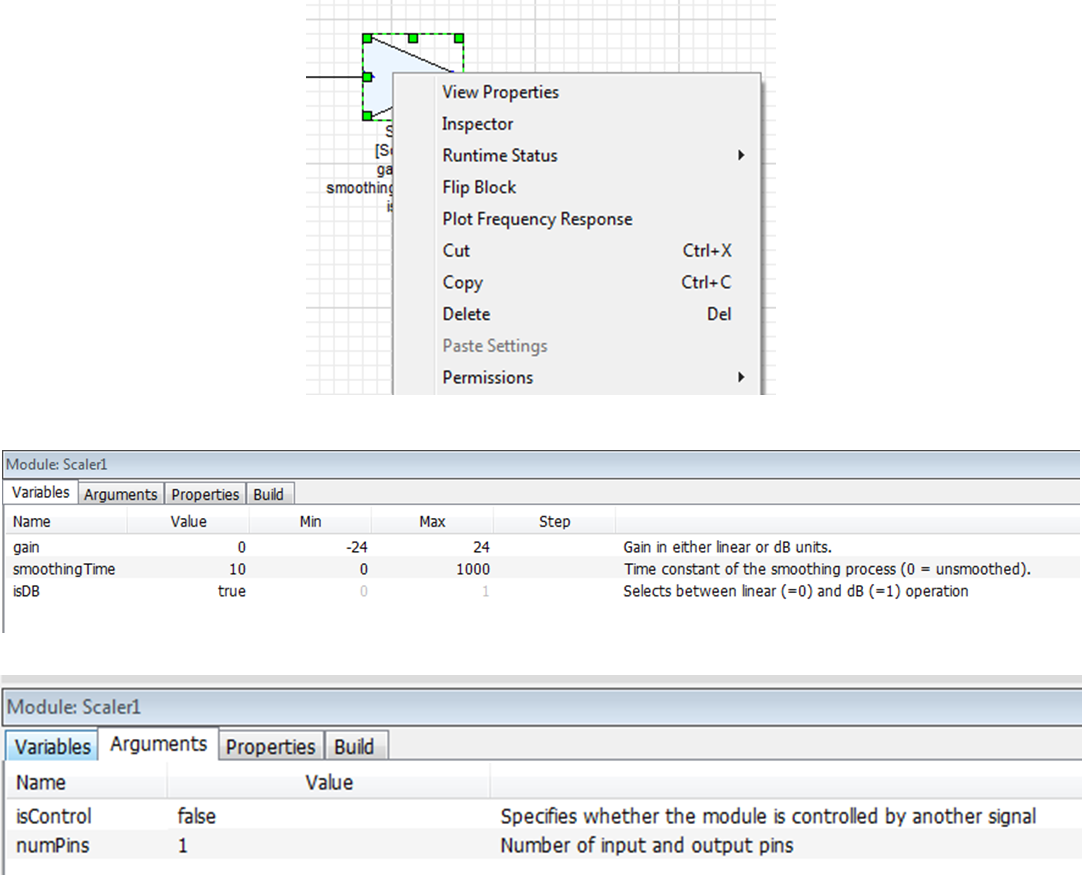Select Plot Frequency Response option

(537, 219)
